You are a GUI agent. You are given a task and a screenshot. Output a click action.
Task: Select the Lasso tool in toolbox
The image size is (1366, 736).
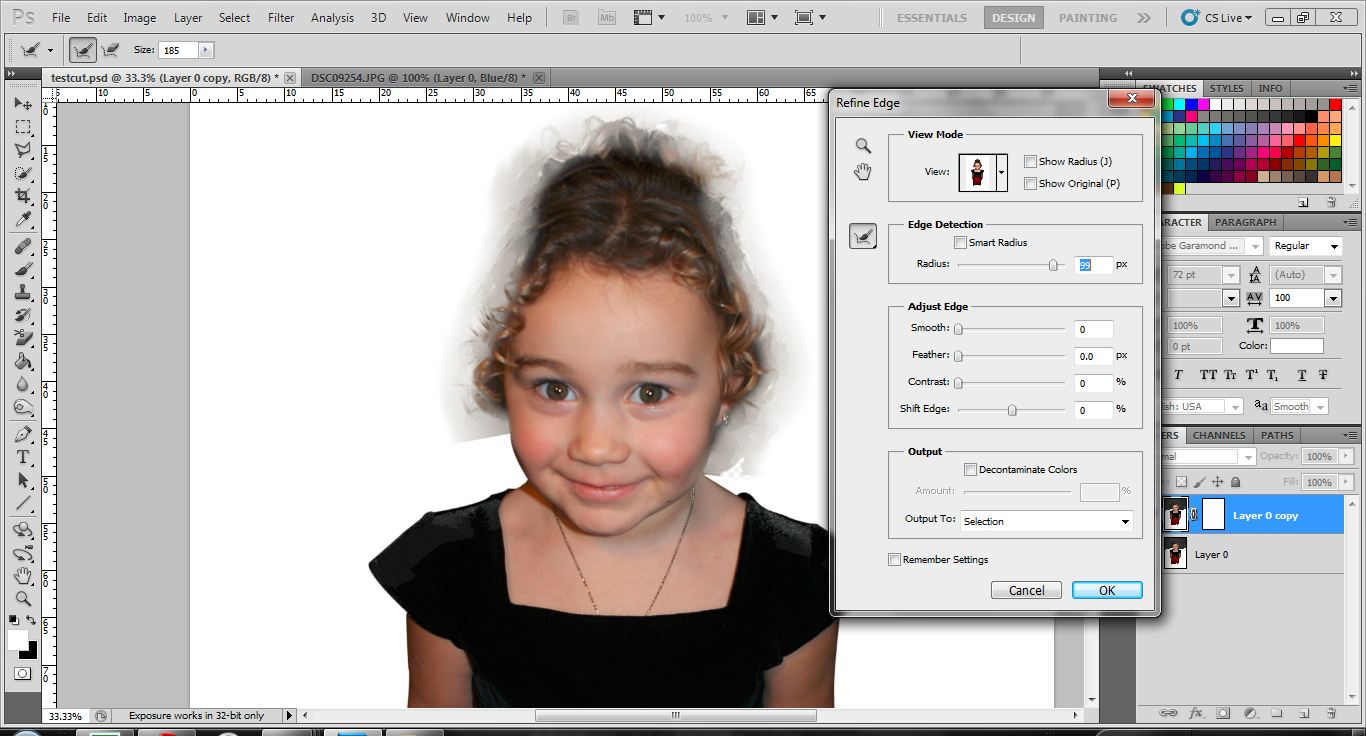[23, 150]
